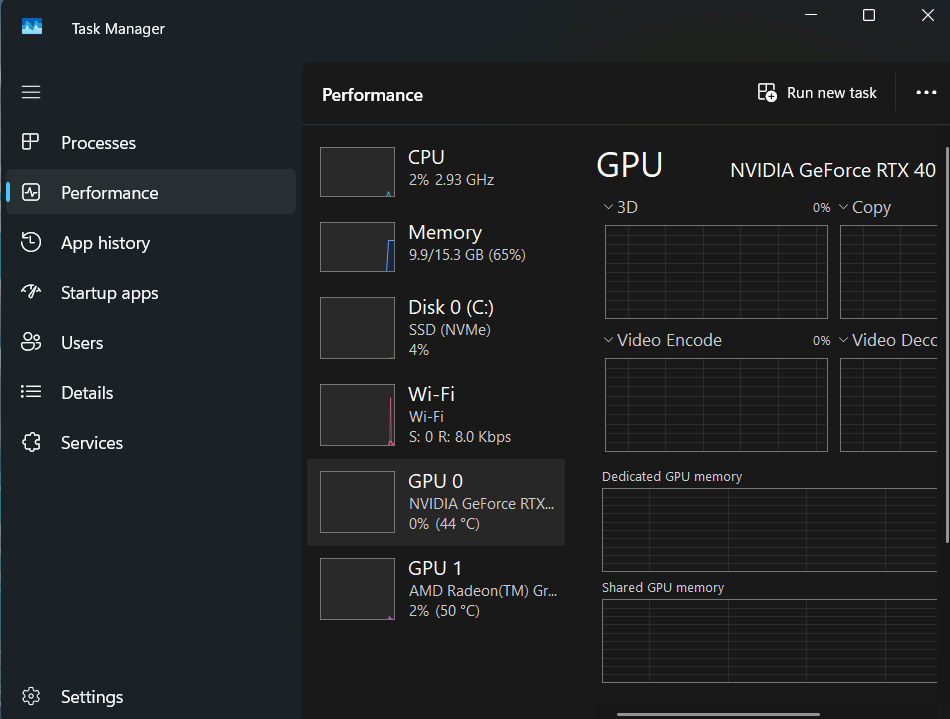Screen dimensions: 950x719
Task: Click the 'Disk 0 (C:)' label
Action: click(451, 307)
